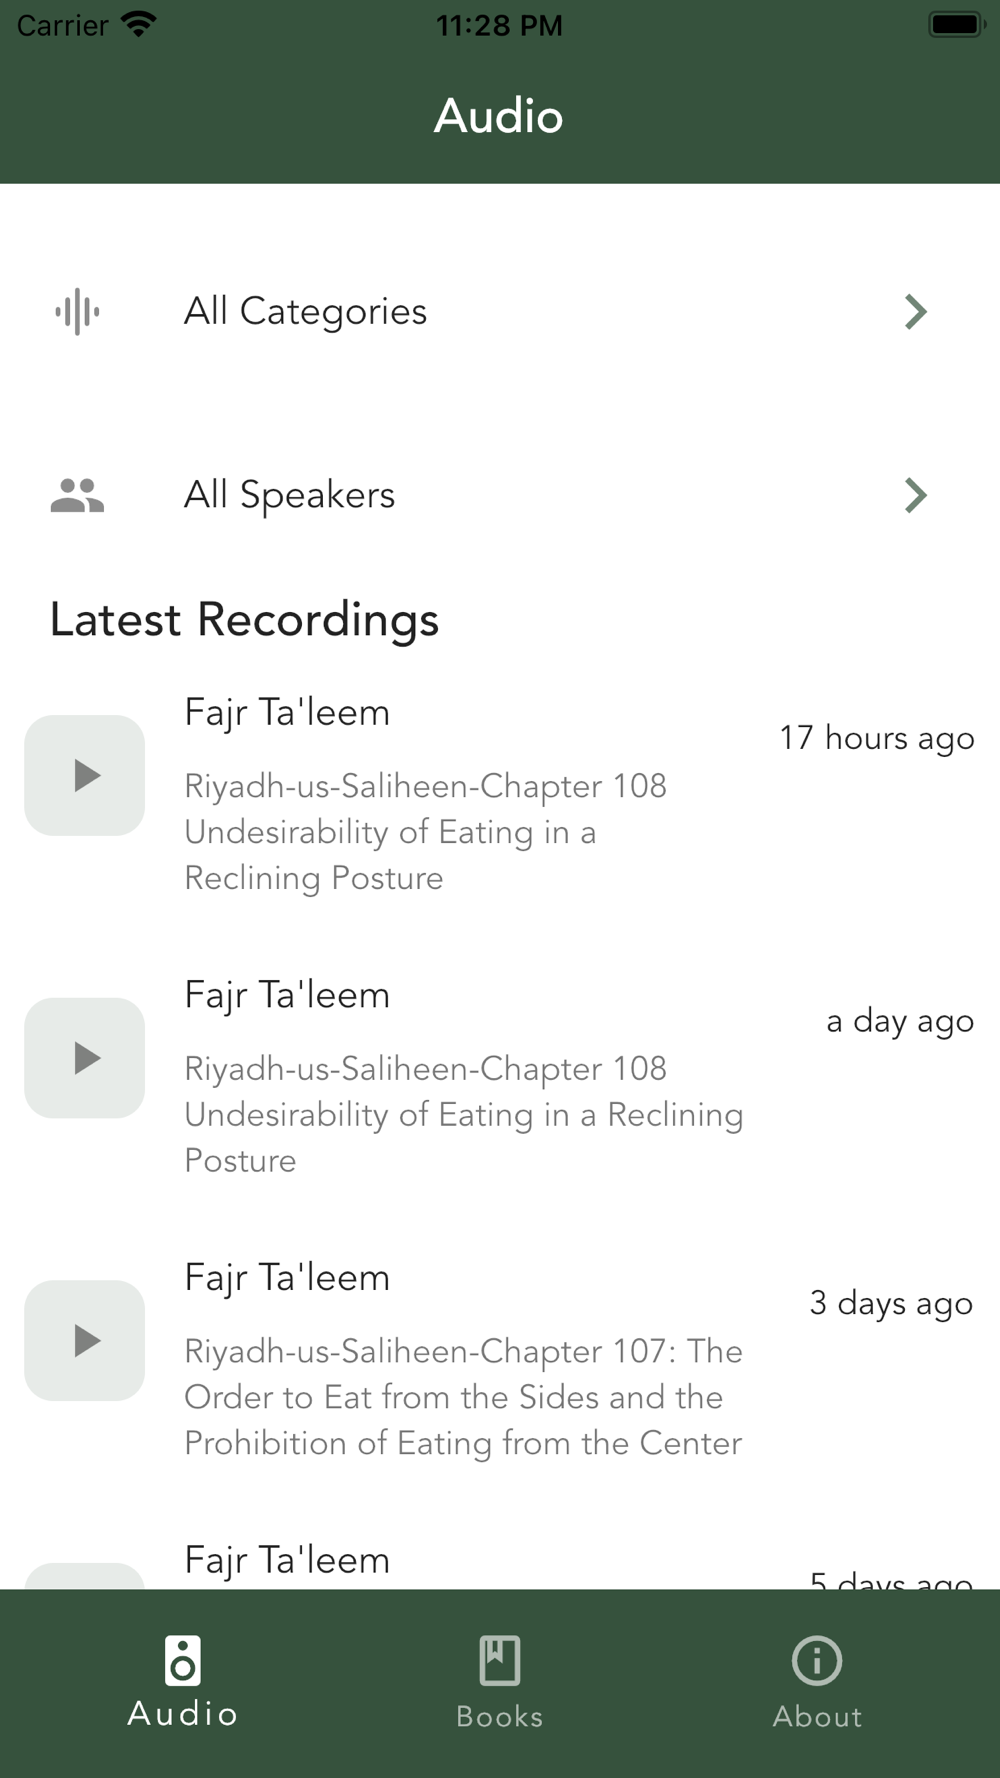The width and height of the screenshot is (1000, 1778).
Task: Click the people icon beside All Speakers
Action: pos(77,495)
